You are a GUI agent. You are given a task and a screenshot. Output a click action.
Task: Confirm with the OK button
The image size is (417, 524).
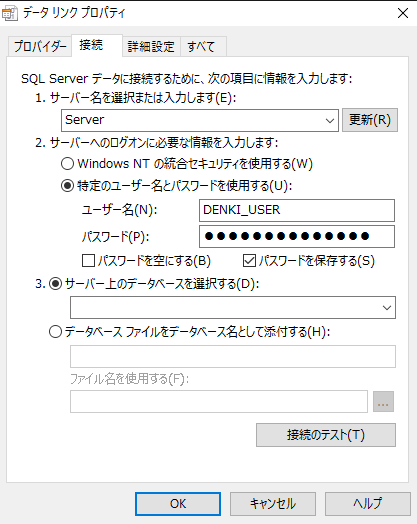178,504
